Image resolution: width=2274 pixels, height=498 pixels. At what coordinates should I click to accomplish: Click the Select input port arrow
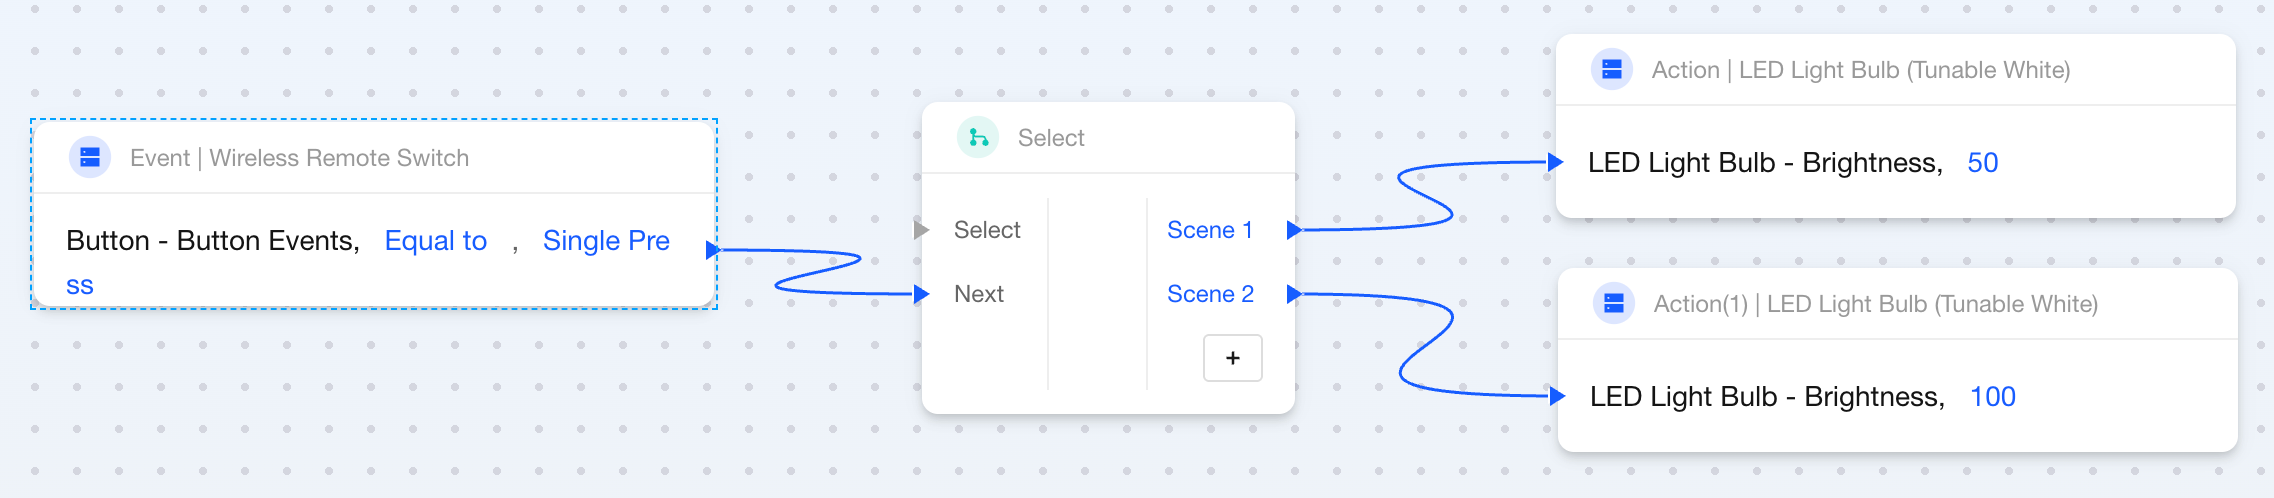(922, 230)
